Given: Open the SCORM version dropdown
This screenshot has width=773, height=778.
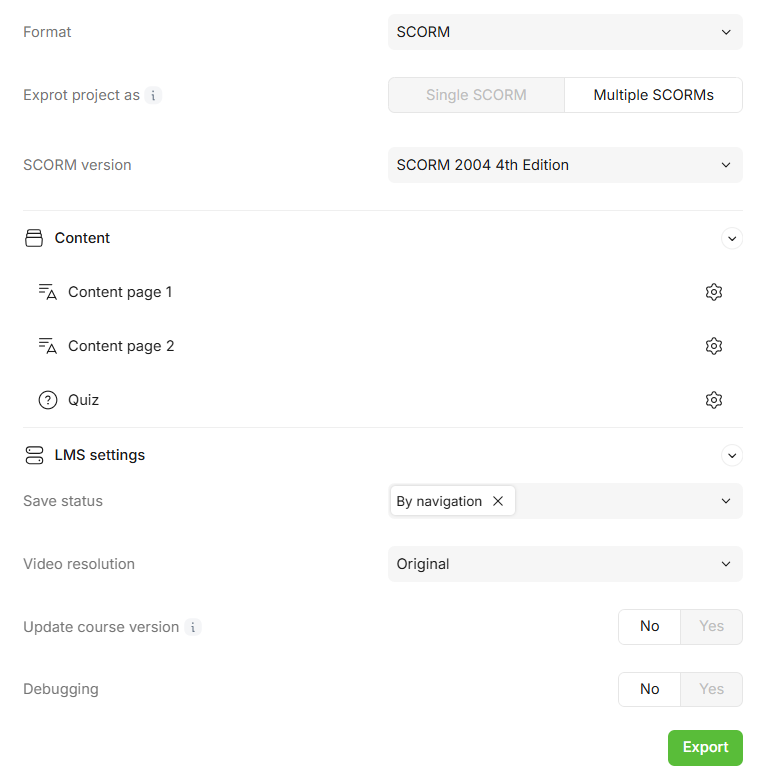Looking at the screenshot, I should [x=565, y=165].
